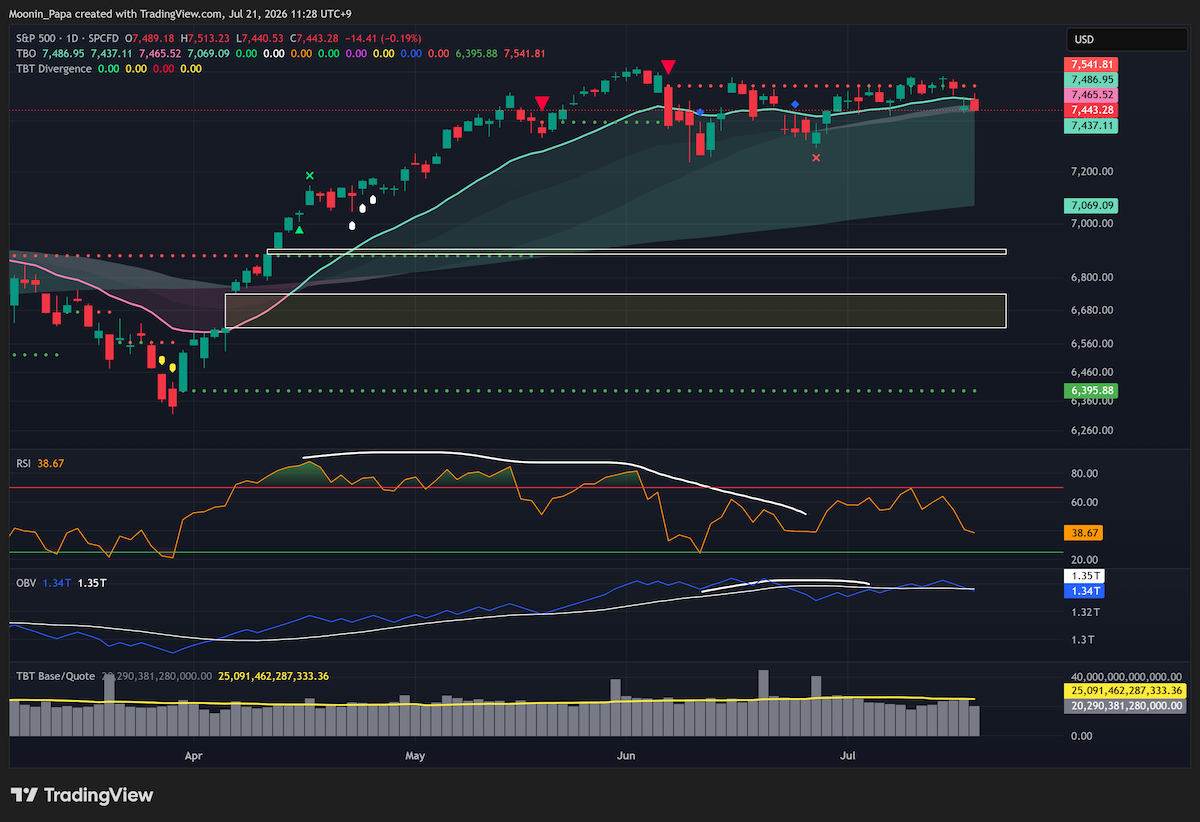Screen dimensions: 1200x822
Task: Click the red down-triangle marker in mid-May
Action: point(541,103)
